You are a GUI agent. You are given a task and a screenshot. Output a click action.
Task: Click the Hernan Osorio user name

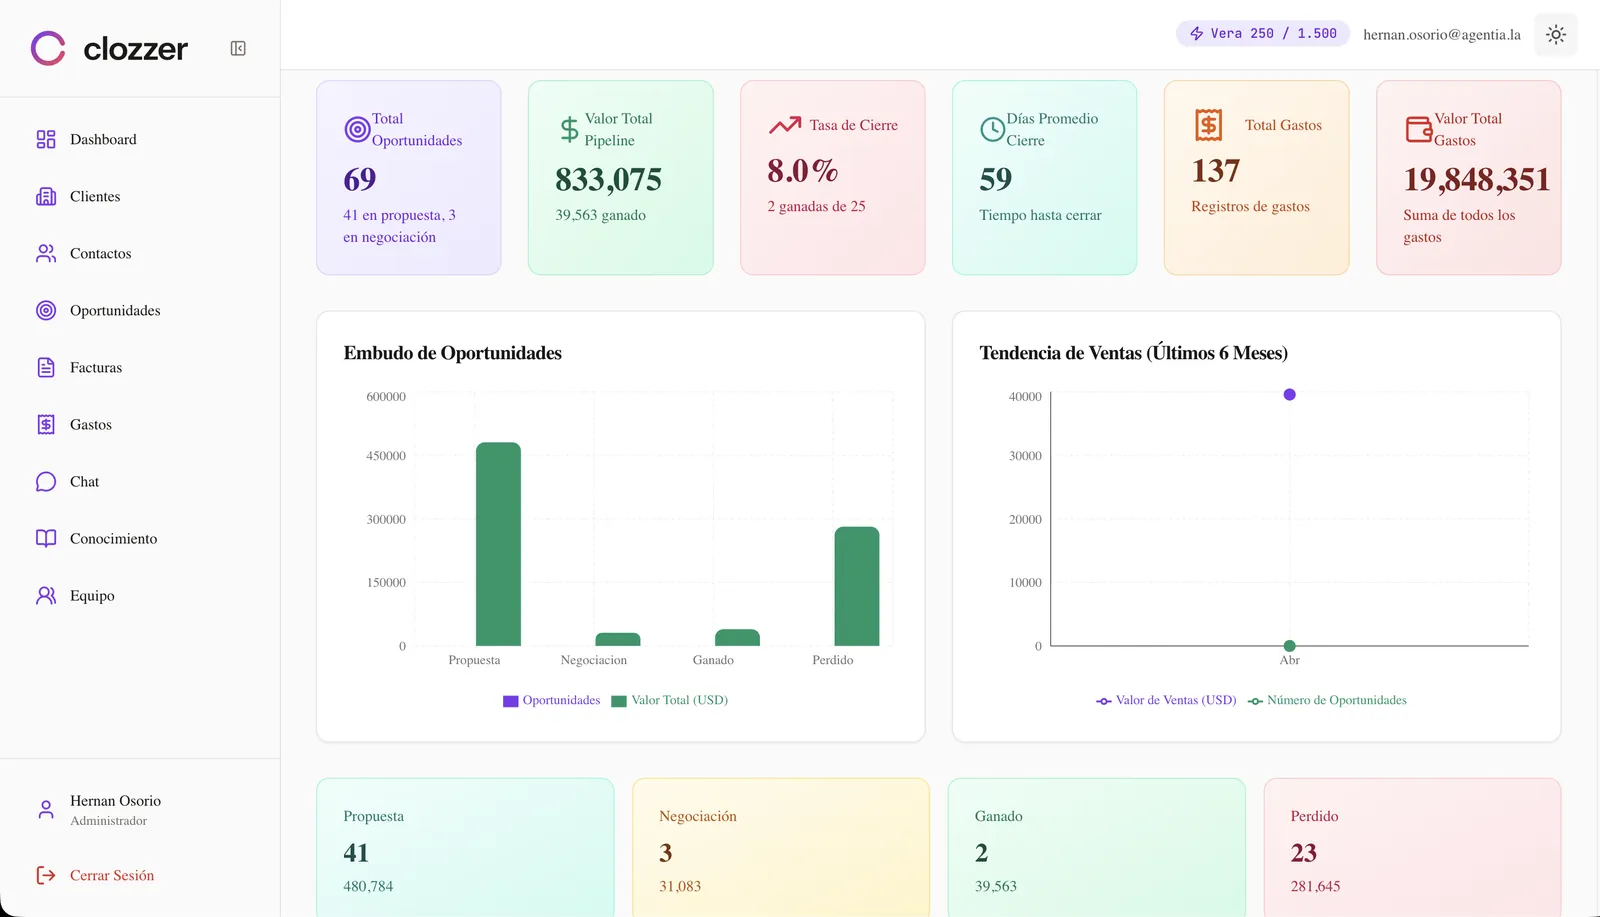(115, 801)
